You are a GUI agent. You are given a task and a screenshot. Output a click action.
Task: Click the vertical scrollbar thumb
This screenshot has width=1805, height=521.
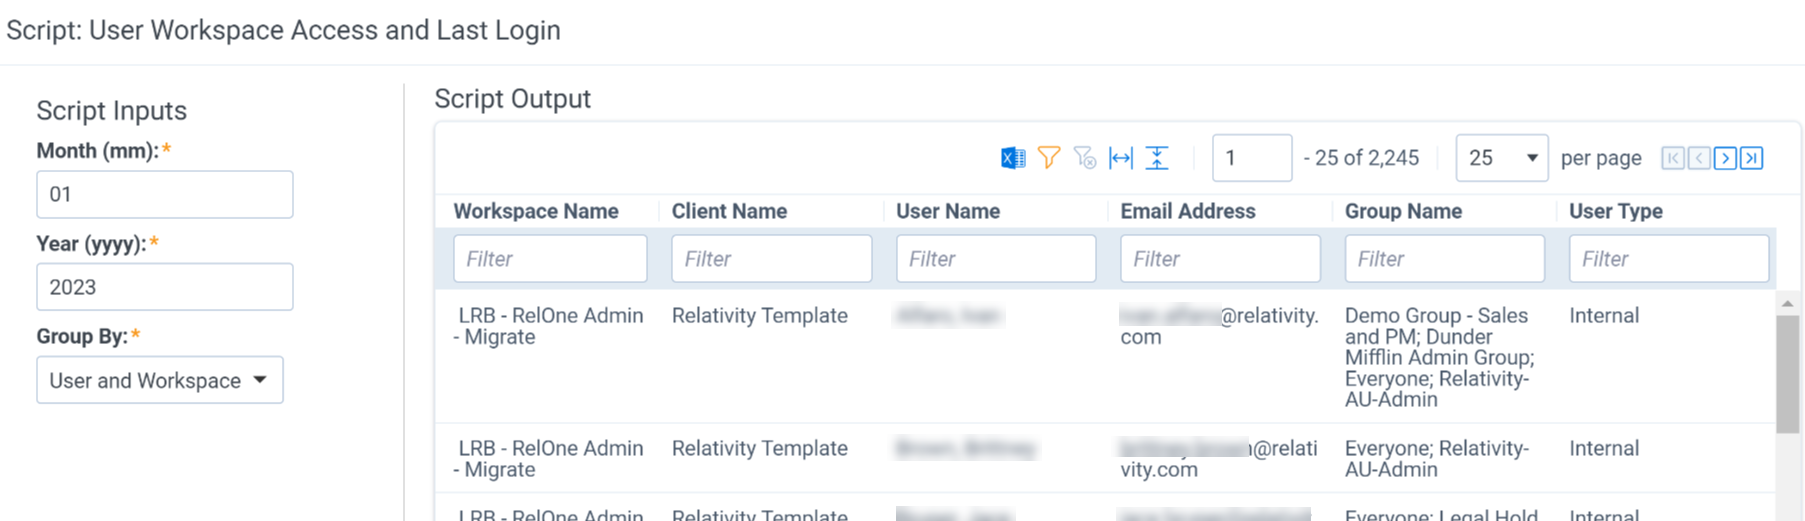click(1788, 373)
